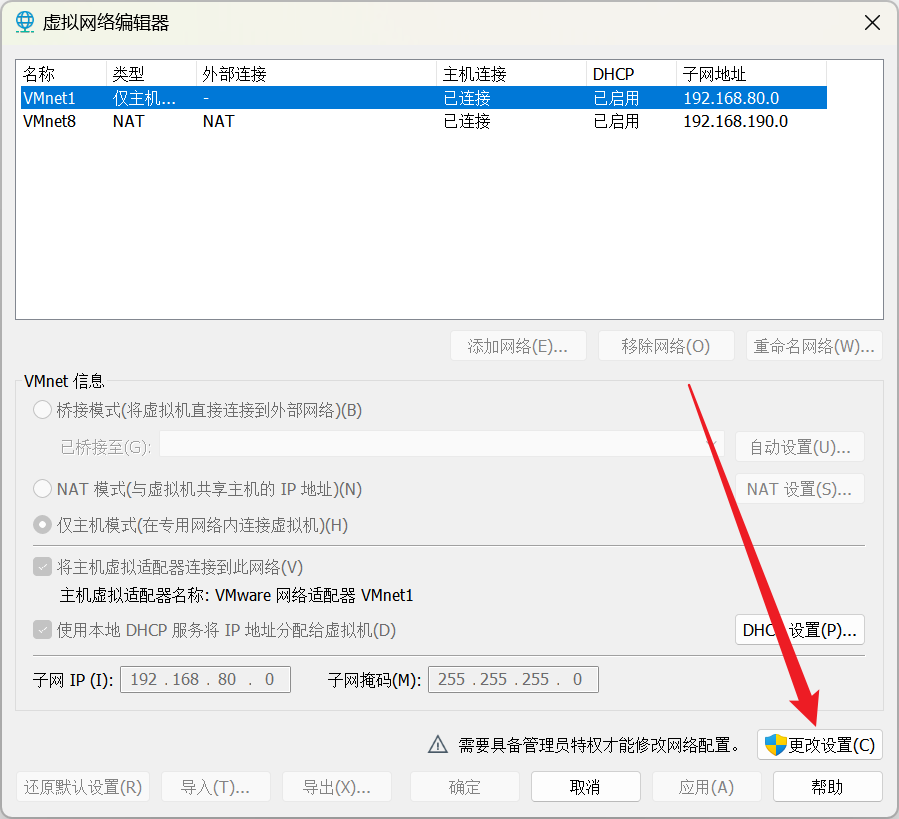Click 主机虚拟适配器名称 label text
The image size is (899, 819).
click(135, 595)
